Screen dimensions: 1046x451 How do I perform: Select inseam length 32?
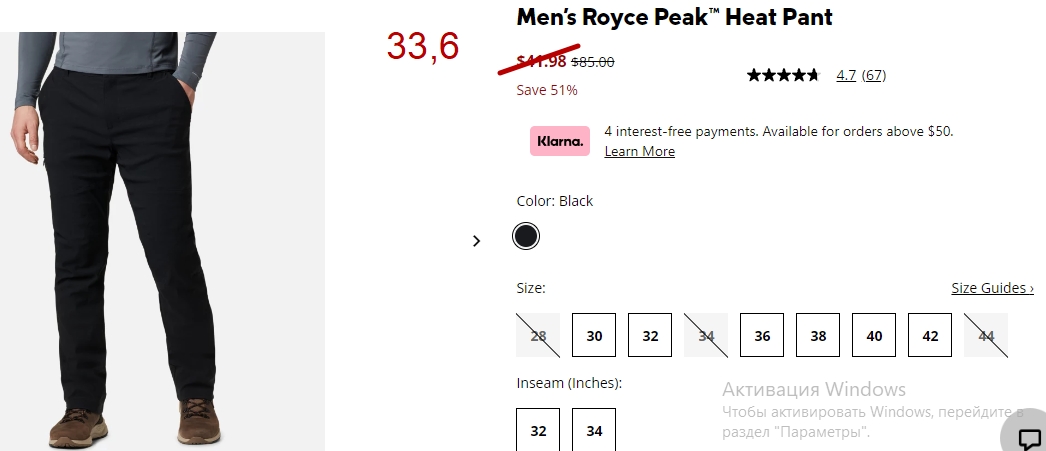click(x=538, y=430)
